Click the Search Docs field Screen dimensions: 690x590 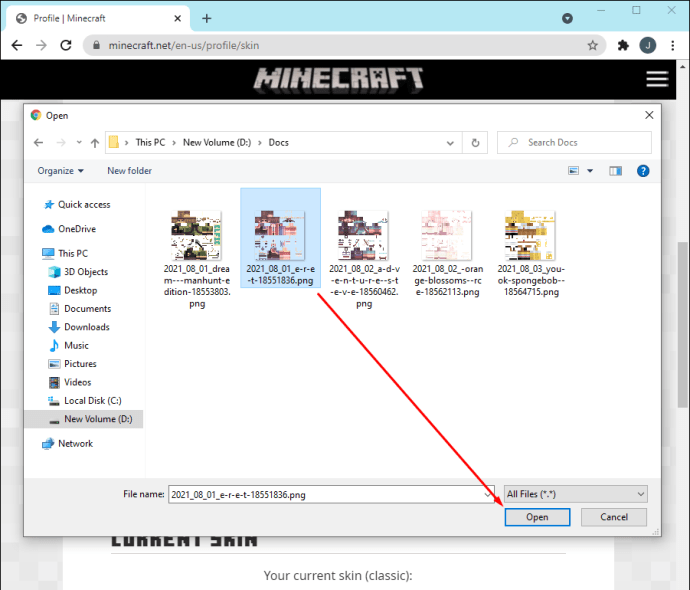574,143
